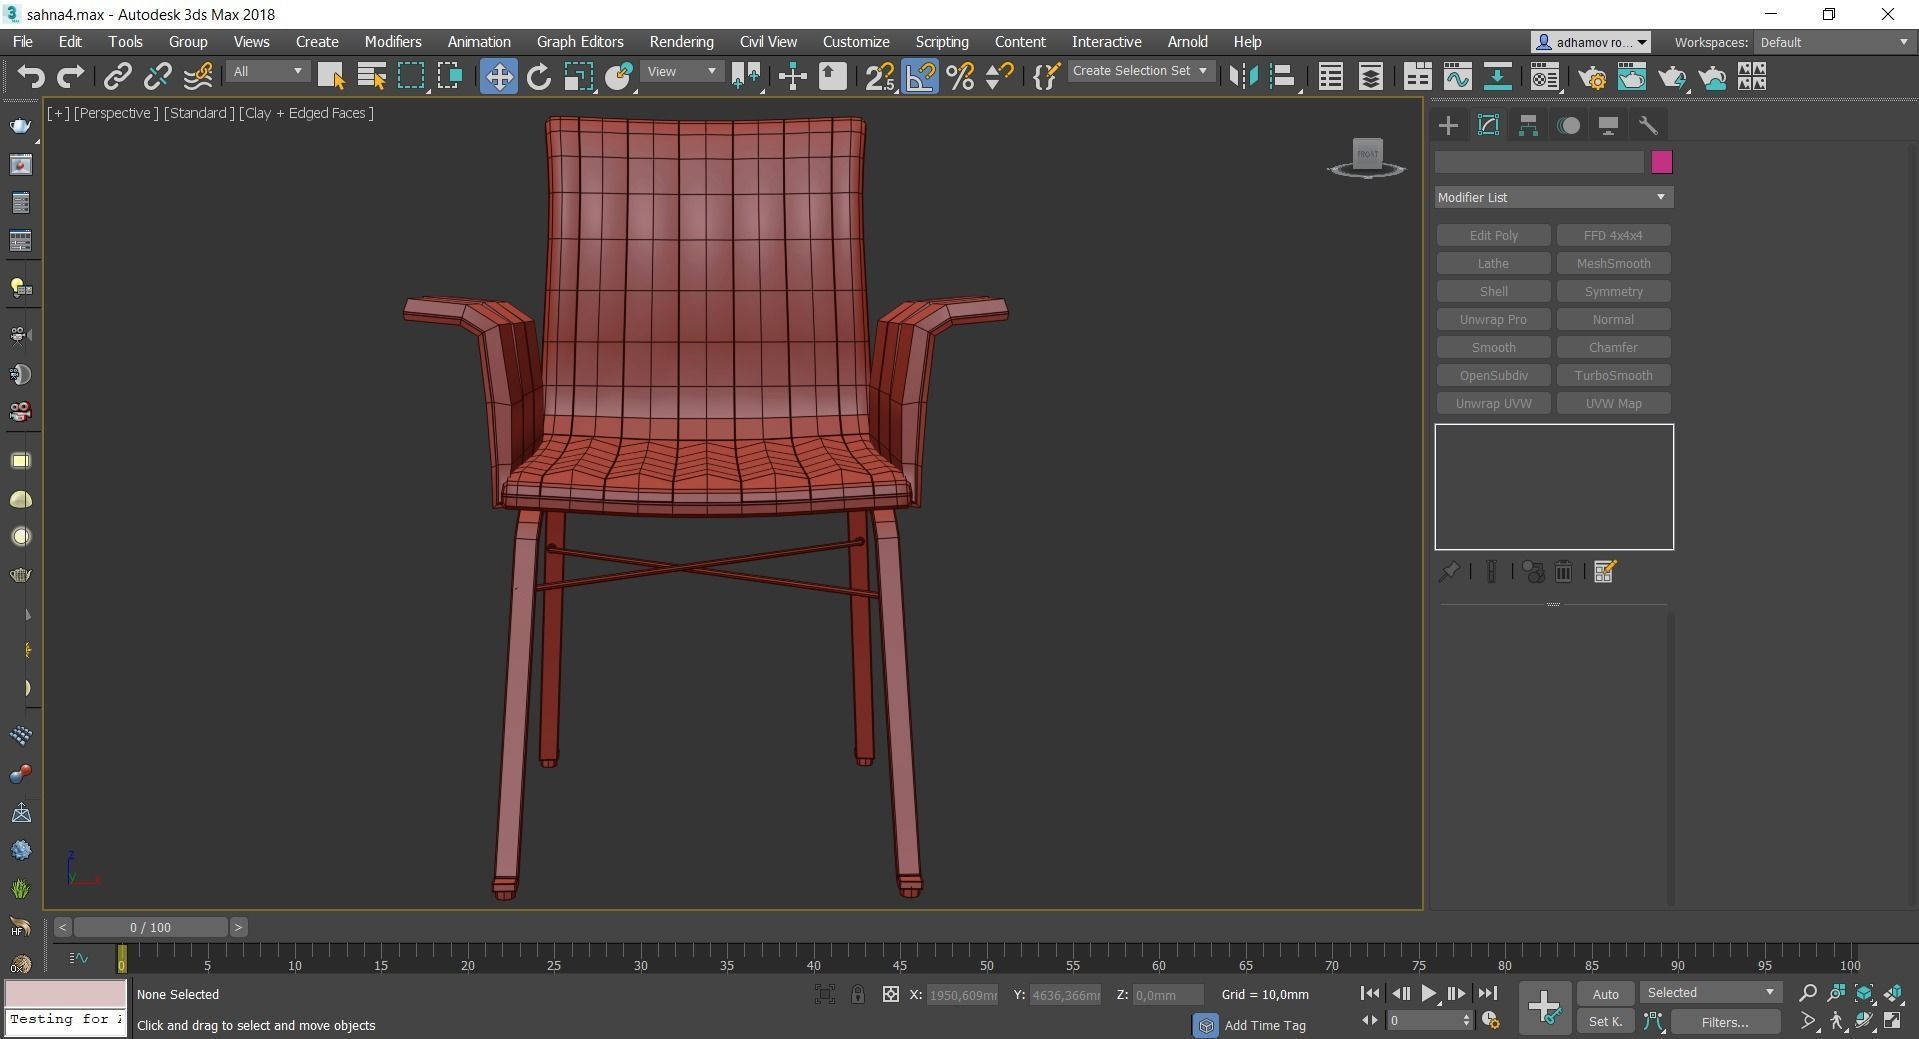This screenshot has height=1039, width=1919.
Task: Open the viewport [+] general menu
Action: [58, 113]
